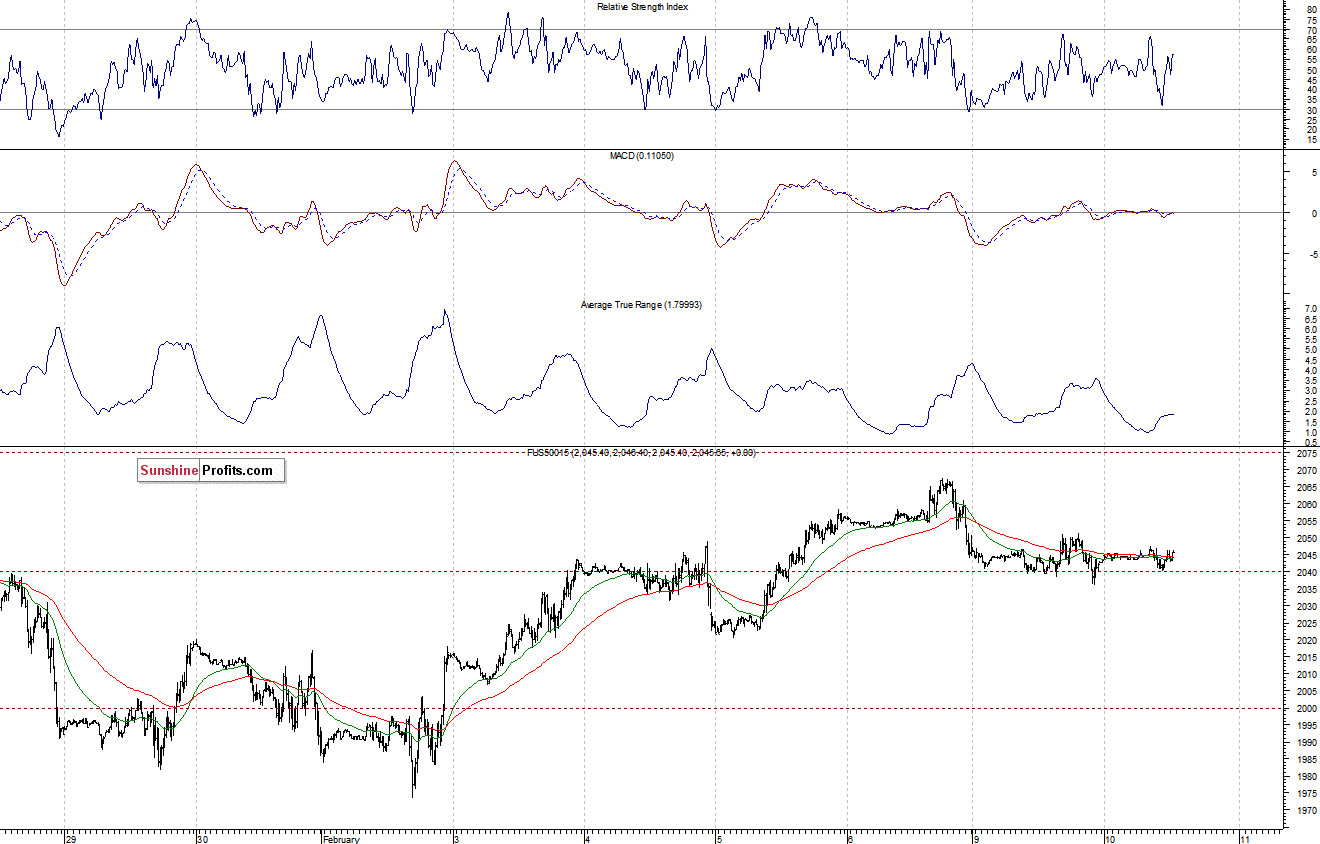Click the RSI axis value 15
1320x844 pixels.
coord(1312,140)
